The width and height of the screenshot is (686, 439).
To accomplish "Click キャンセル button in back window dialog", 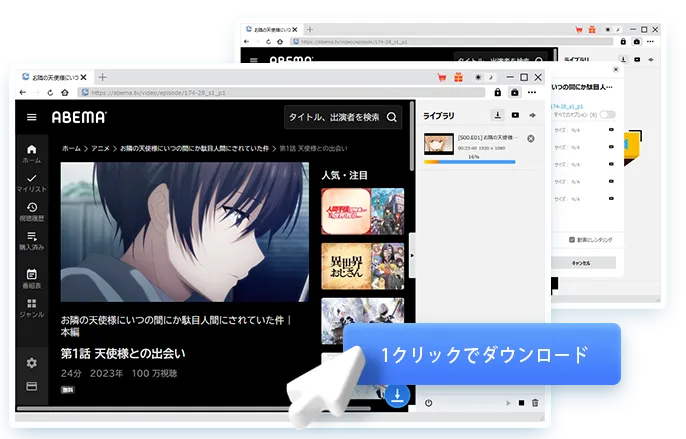I will click(x=583, y=263).
